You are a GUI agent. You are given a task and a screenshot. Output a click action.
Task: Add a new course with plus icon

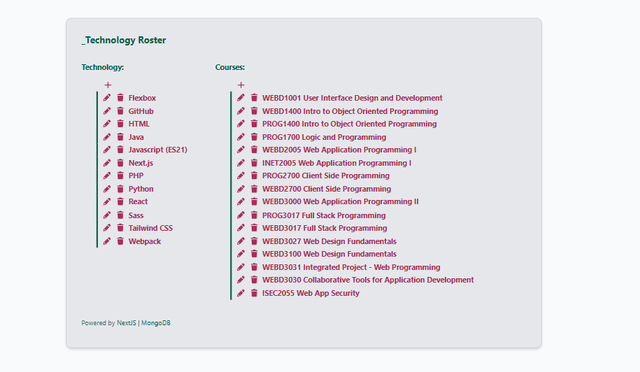241,85
